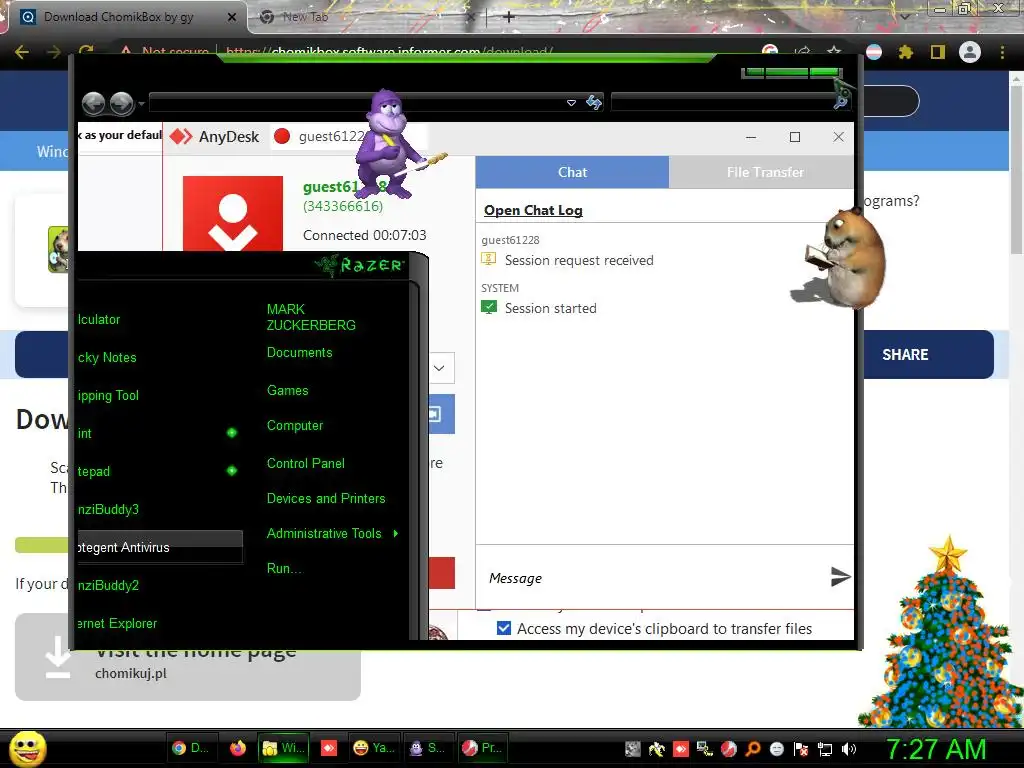Launch Protegent Antivirus from the Start menu
The width and height of the screenshot is (1024, 768).
160,547
